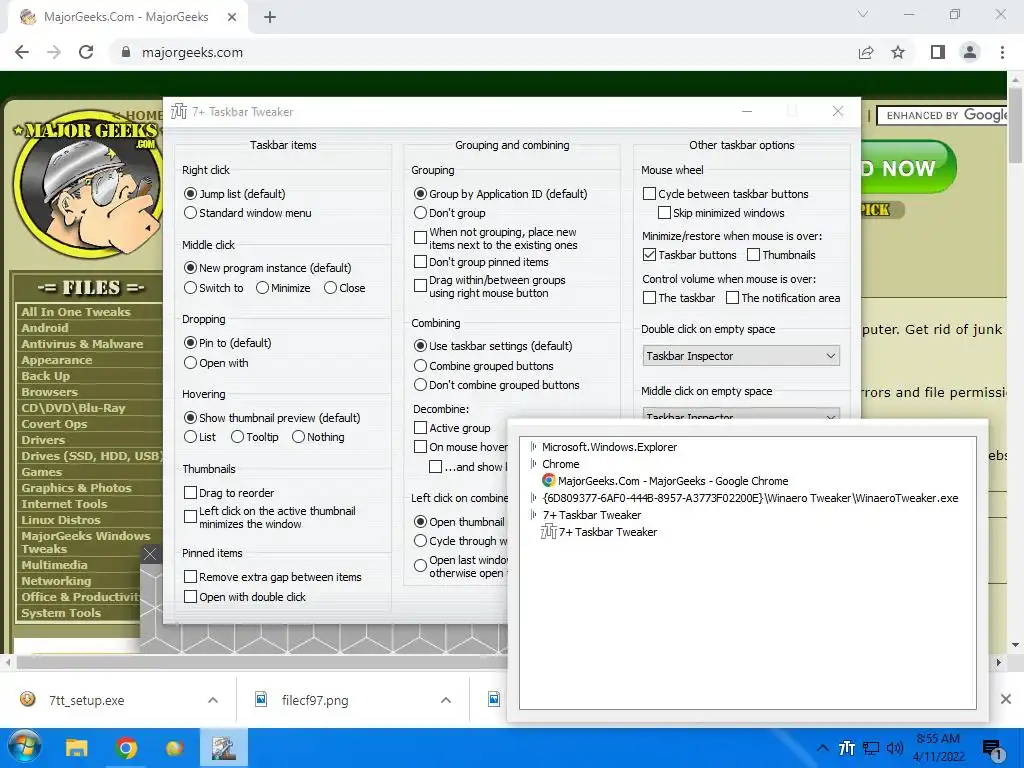This screenshot has height=768, width=1024.
Task: Click the tab search chevron in Chrome
Action: 863,14
